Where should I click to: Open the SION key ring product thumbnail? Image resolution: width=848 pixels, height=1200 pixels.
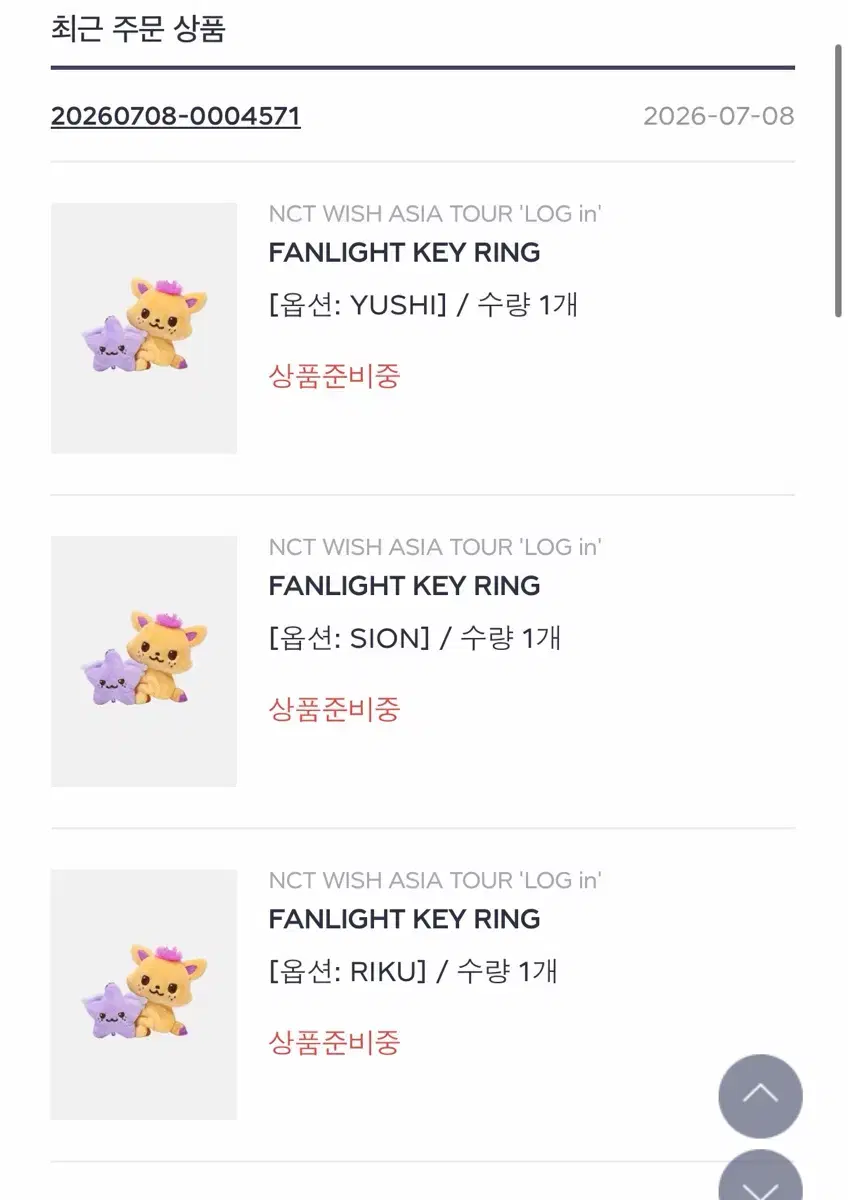click(144, 661)
